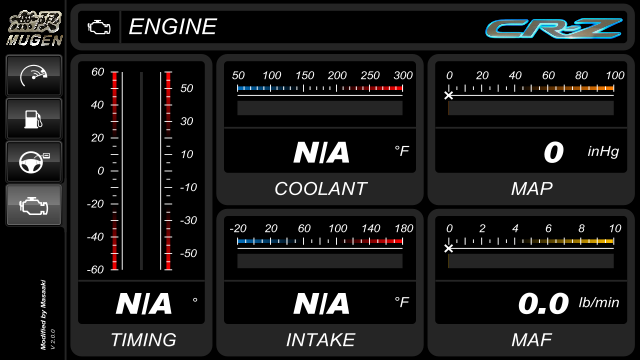This screenshot has height=360, width=640.
Task: Open the steering wheel driving page
Action: (34, 162)
